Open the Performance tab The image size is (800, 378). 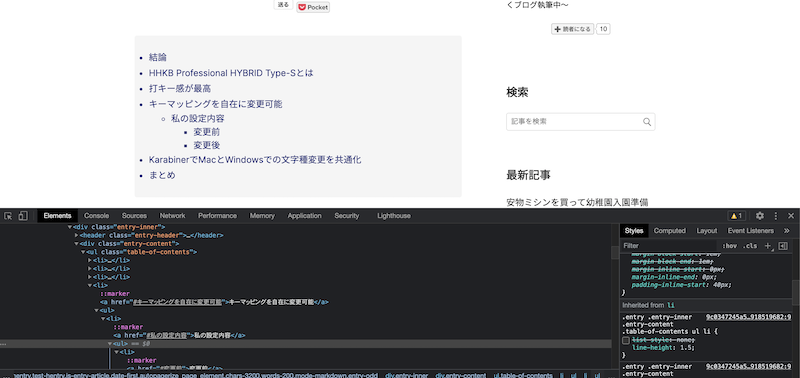tap(217, 216)
